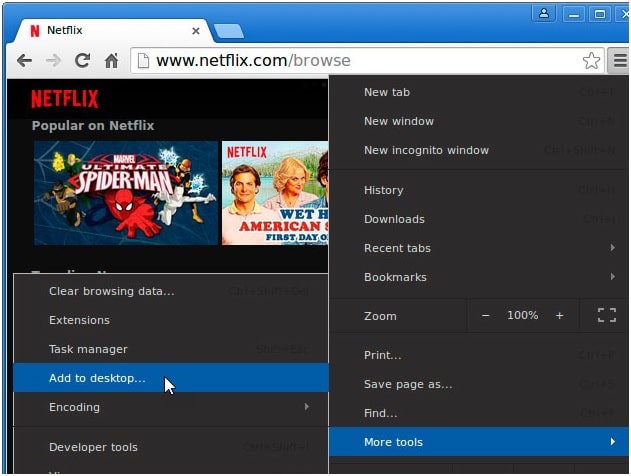Maximize the browser window
Viewport: 631px width, 476px height.
[x=600, y=14]
